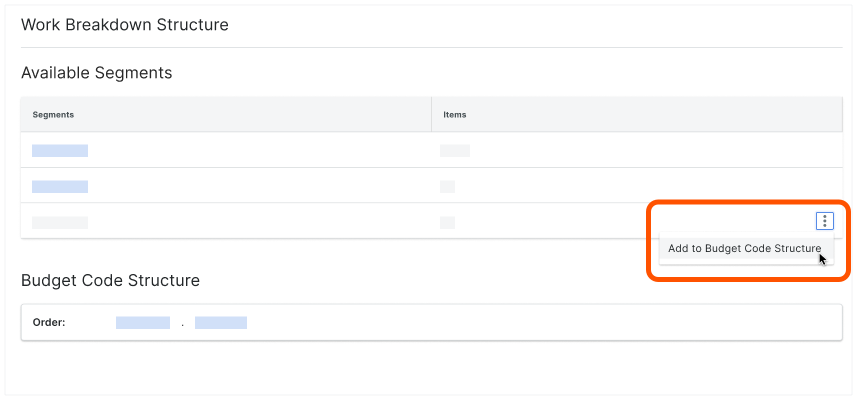Viewport: 857px width, 400px height.
Task: Click the dot separator between order segments
Action: click(182, 324)
